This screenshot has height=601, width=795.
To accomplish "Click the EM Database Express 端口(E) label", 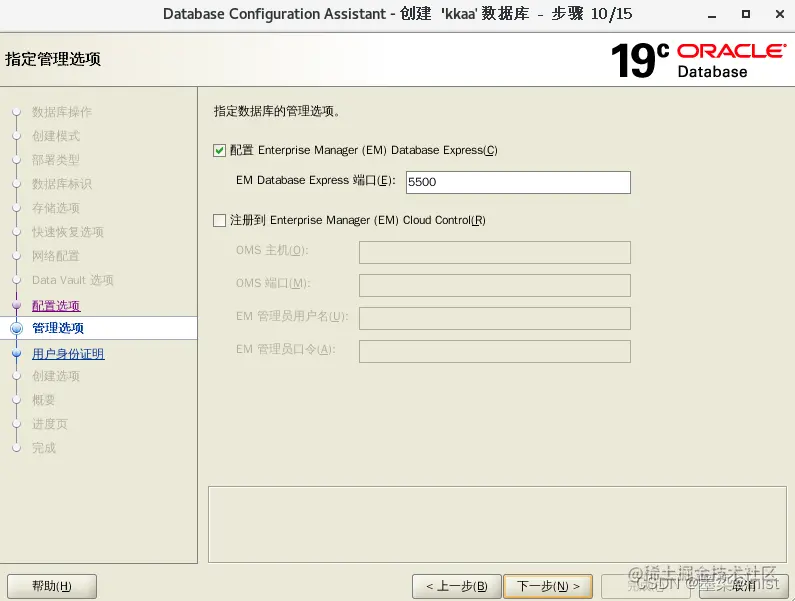I will pos(315,181).
